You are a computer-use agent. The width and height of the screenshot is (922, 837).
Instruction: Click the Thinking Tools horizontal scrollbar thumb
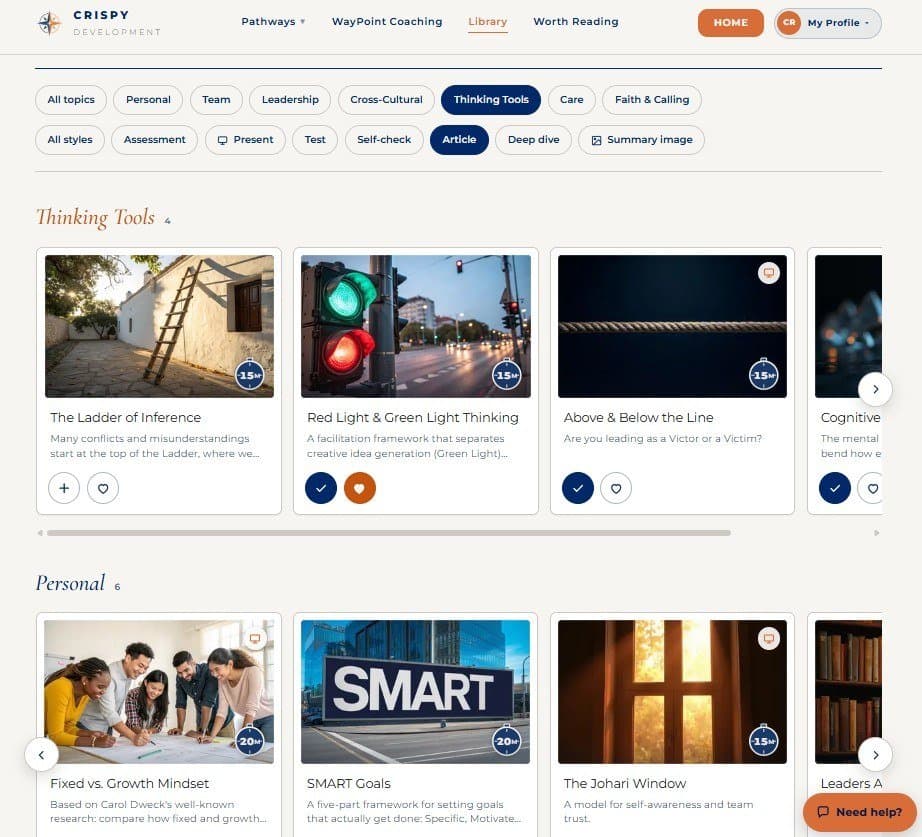click(389, 533)
